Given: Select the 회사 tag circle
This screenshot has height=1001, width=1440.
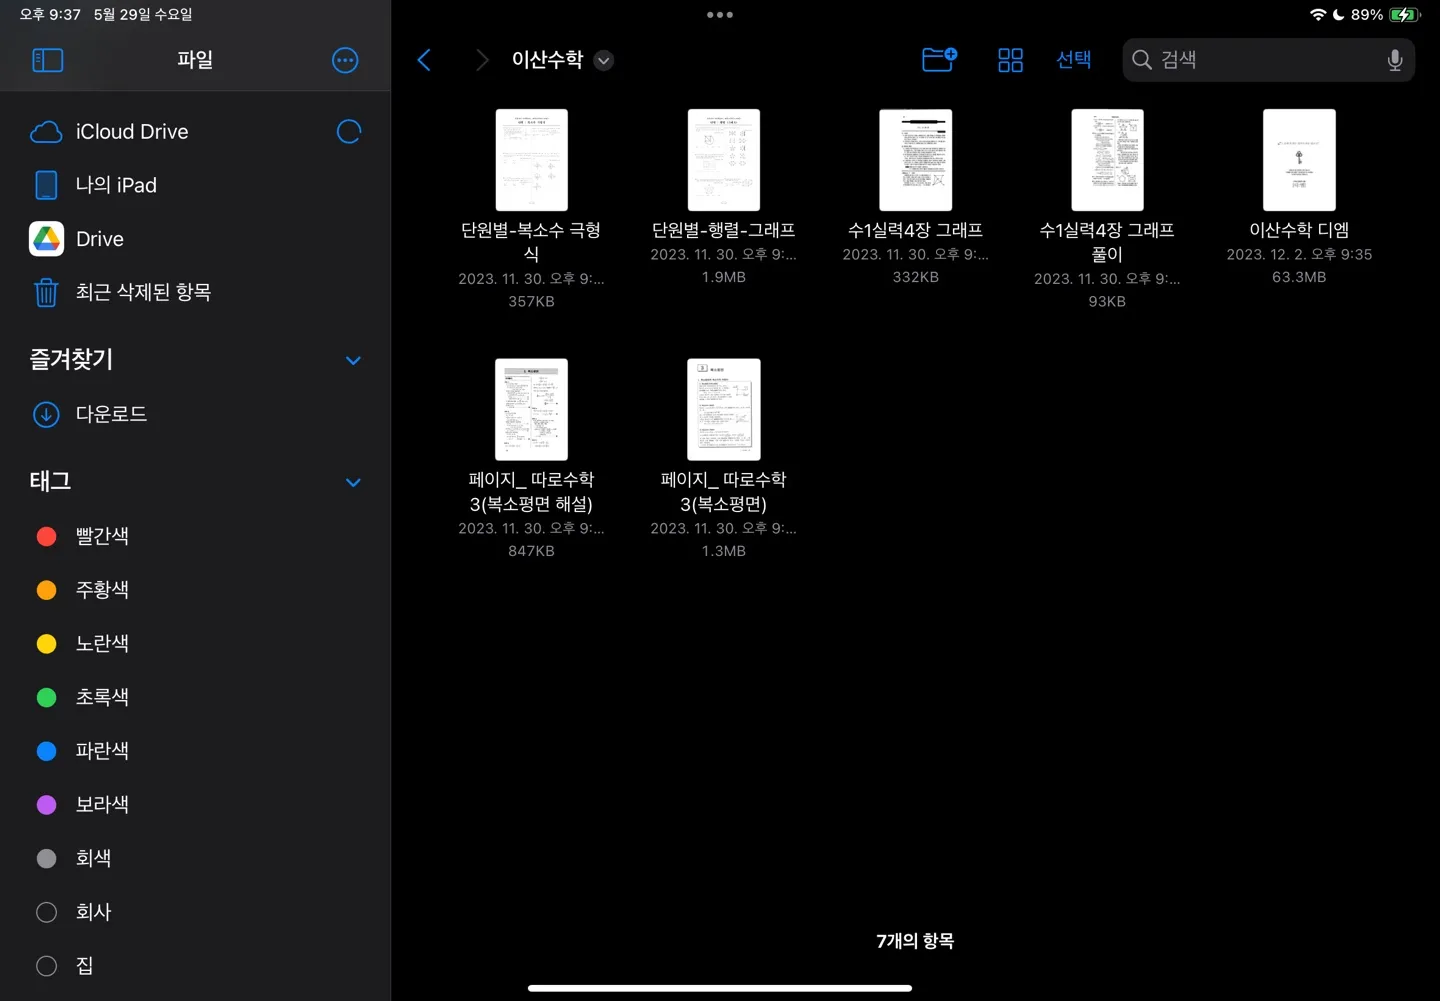Looking at the screenshot, I should click(x=47, y=912).
